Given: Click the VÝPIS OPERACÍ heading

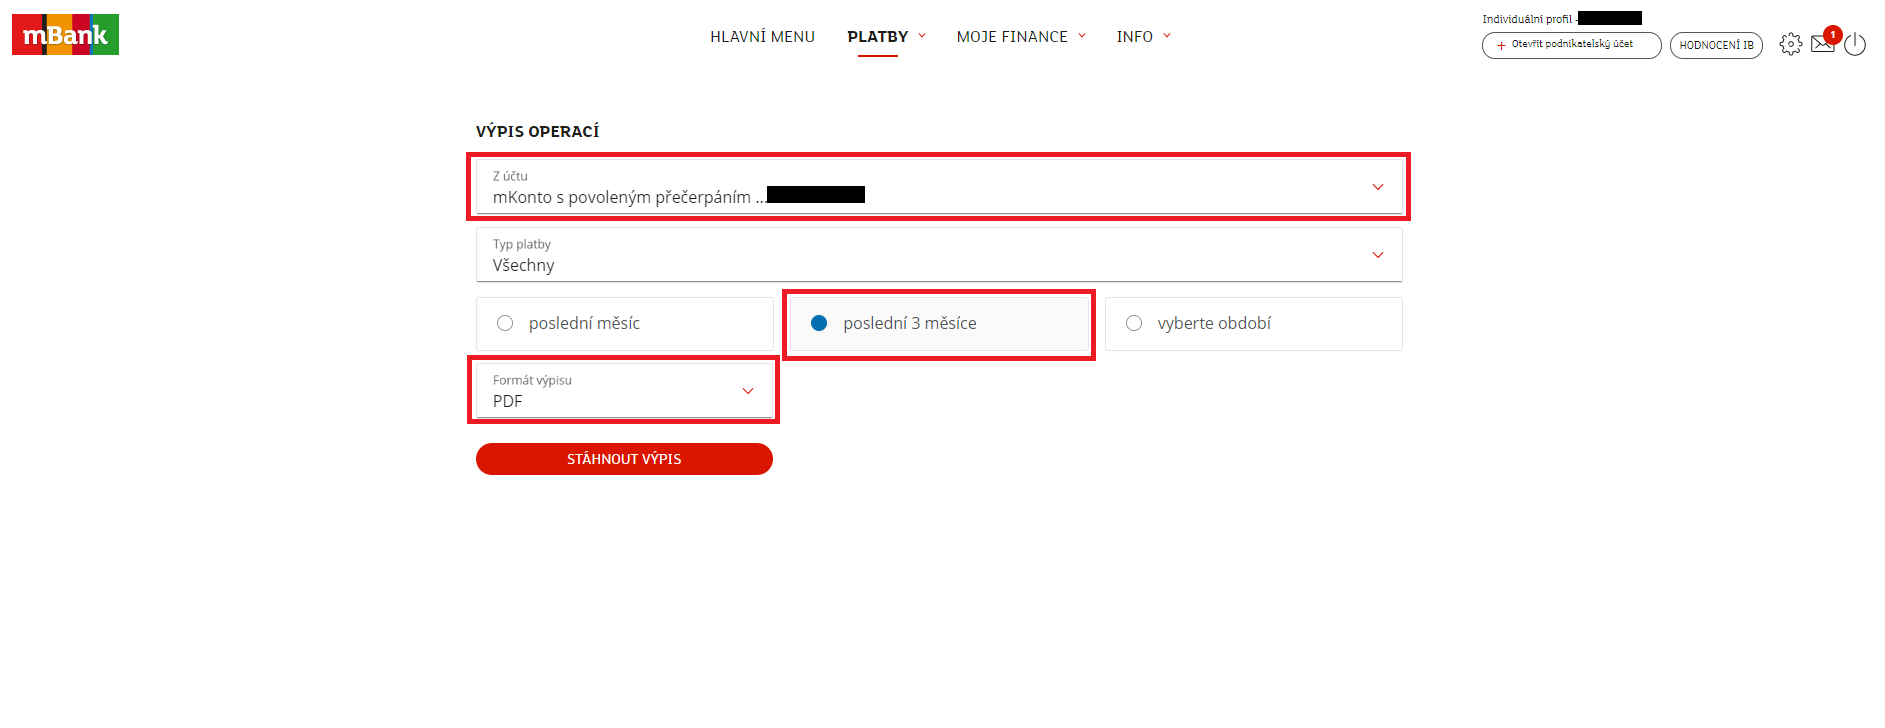Looking at the screenshot, I should (x=537, y=131).
